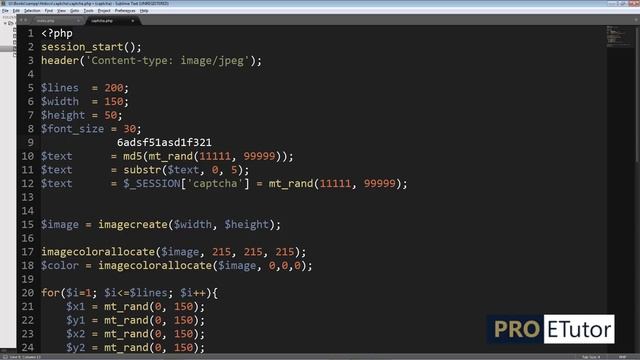
Task: Click the '$lines' variable on line 5
Action: (x=60, y=88)
